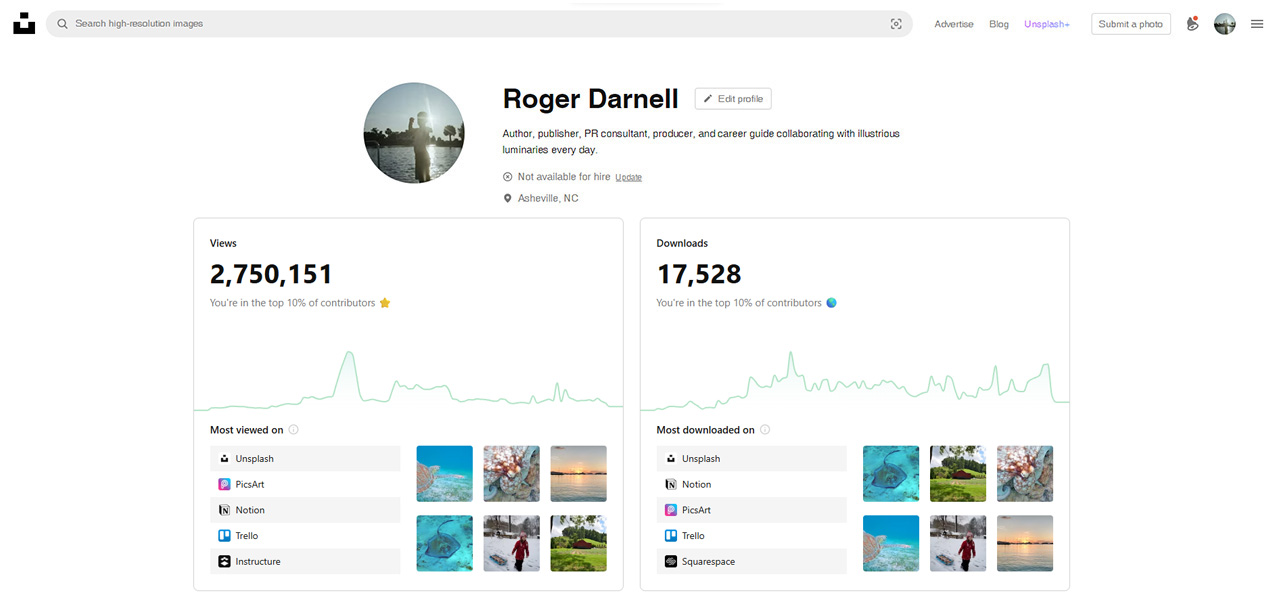
Task: Open the Blog link
Action: point(999,24)
